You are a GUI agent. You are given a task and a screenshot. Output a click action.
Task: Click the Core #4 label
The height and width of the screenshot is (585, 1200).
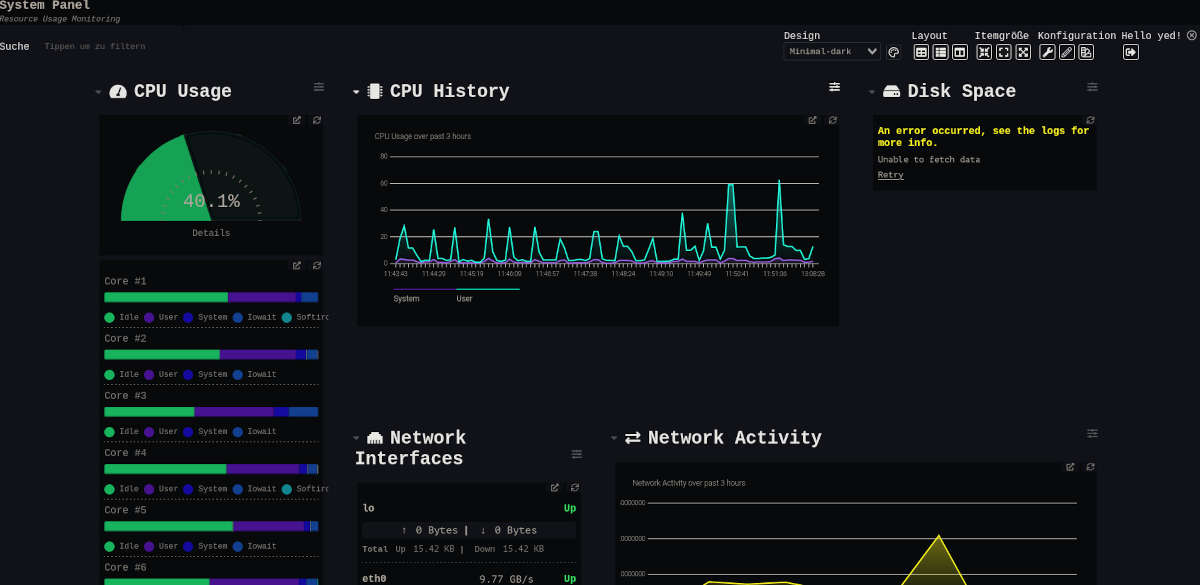point(125,453)
